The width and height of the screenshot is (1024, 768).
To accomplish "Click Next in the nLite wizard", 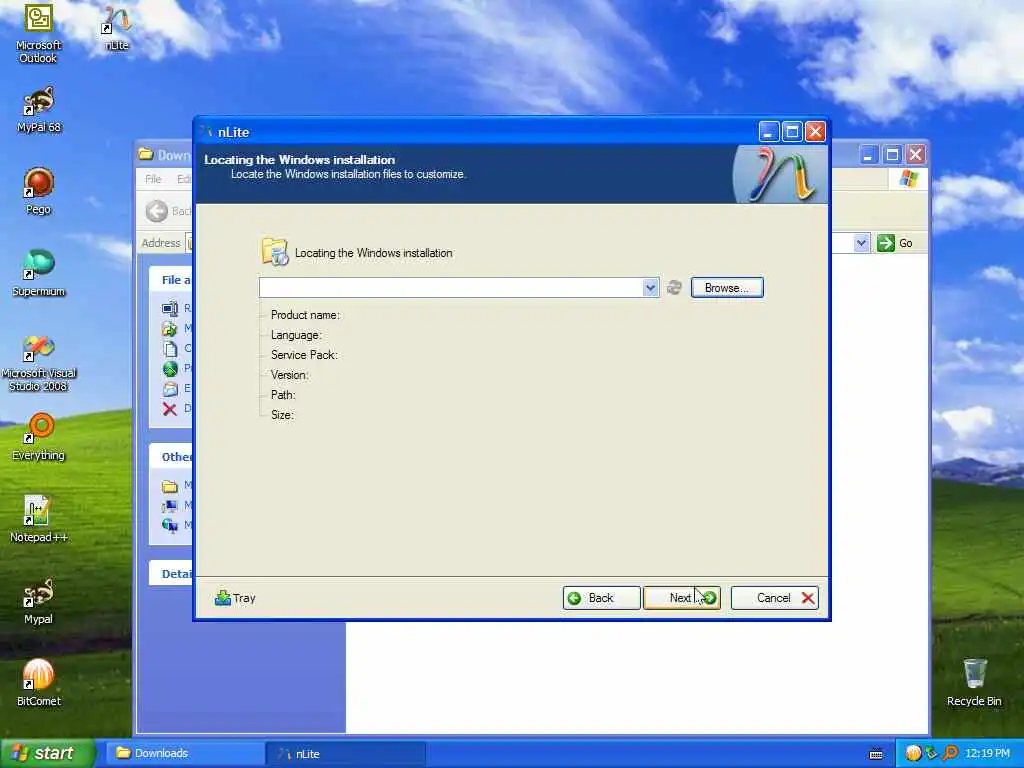I will (x=682, y=598).
